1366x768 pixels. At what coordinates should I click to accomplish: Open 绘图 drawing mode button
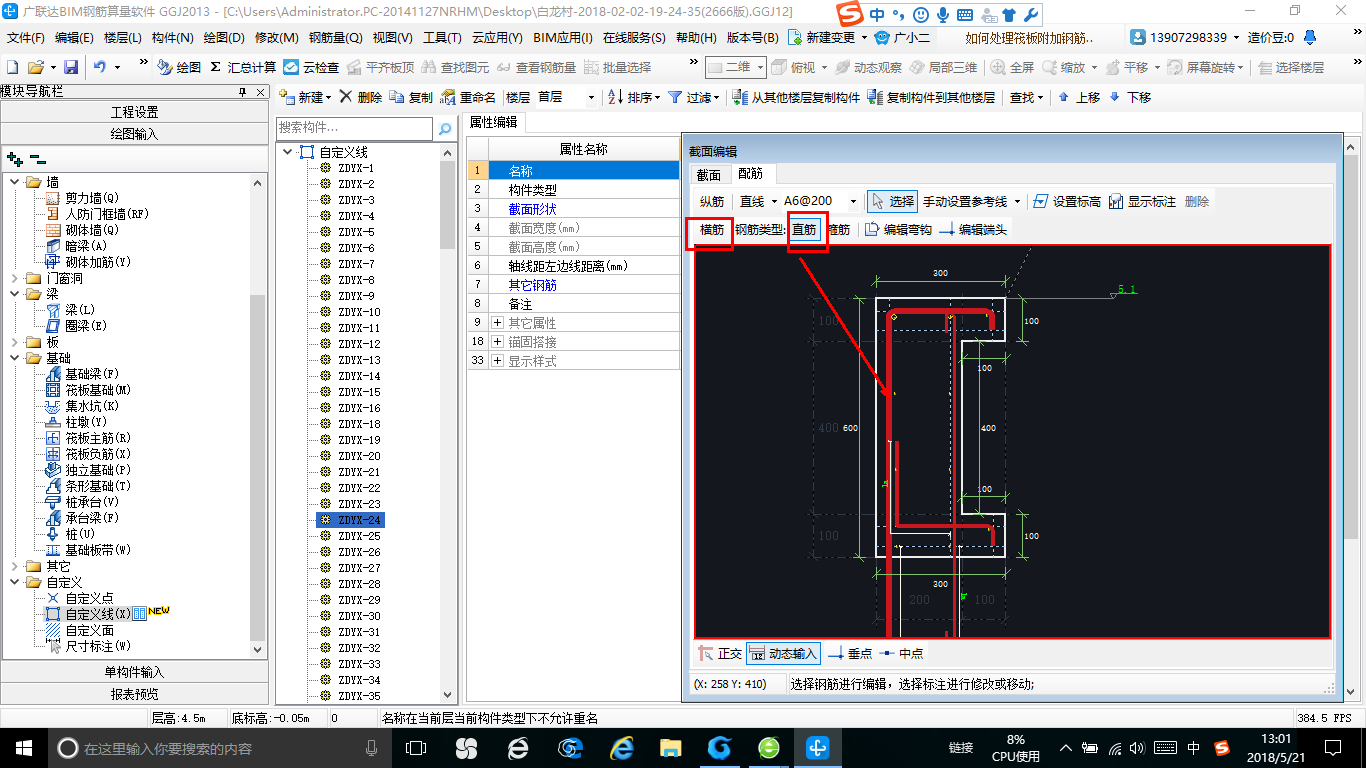179,67
